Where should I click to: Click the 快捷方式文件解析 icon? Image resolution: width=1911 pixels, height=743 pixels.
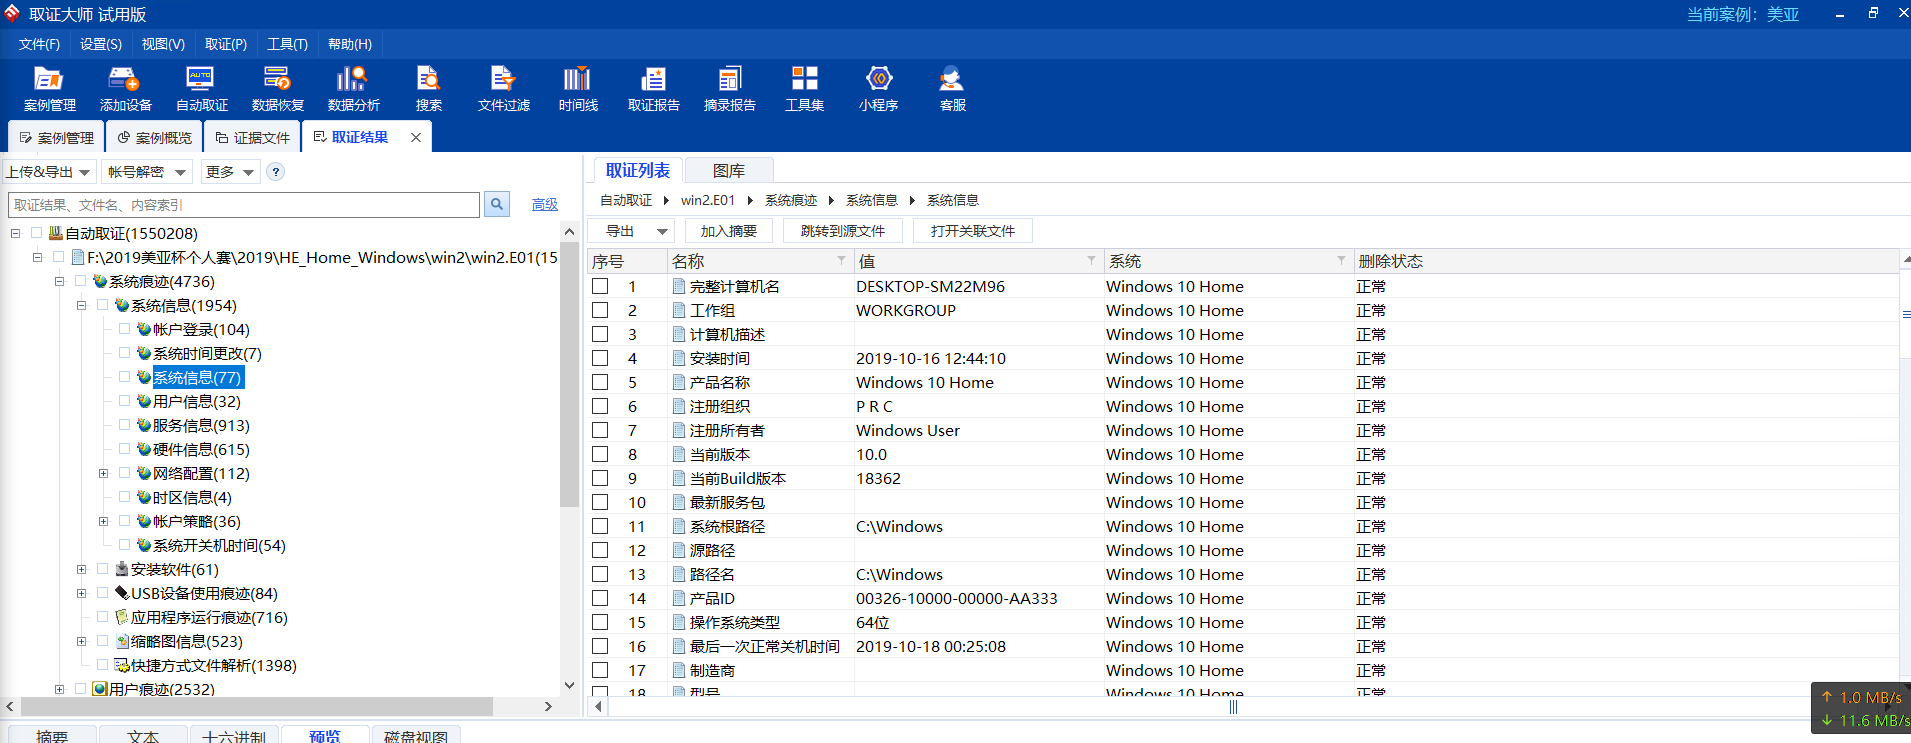(x=122, y=665)
